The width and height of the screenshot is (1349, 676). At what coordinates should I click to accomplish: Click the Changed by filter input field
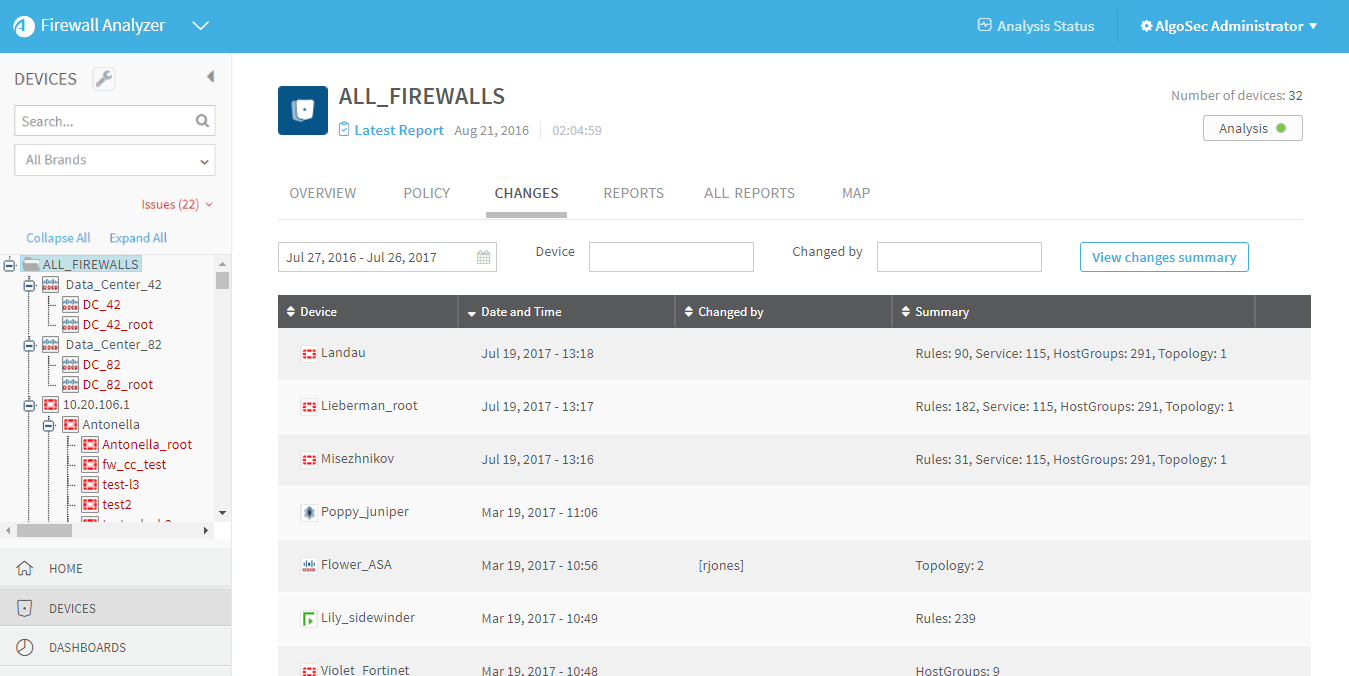tap(959, 257)
